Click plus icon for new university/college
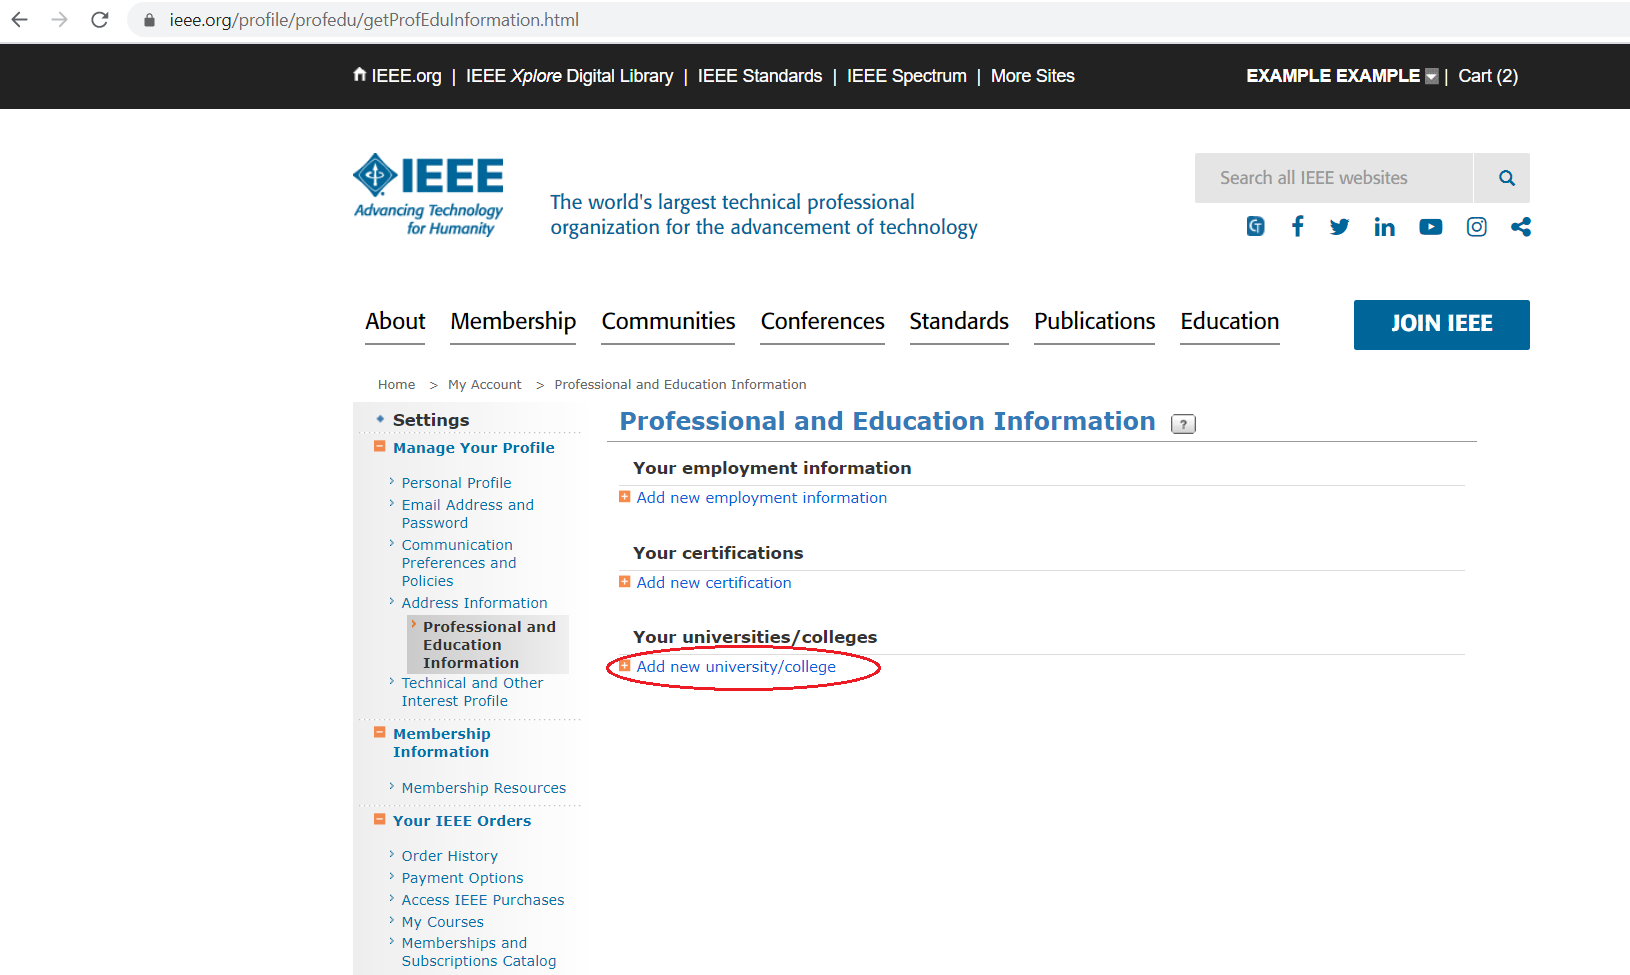The image size is (1630, 975). [625, 666]
